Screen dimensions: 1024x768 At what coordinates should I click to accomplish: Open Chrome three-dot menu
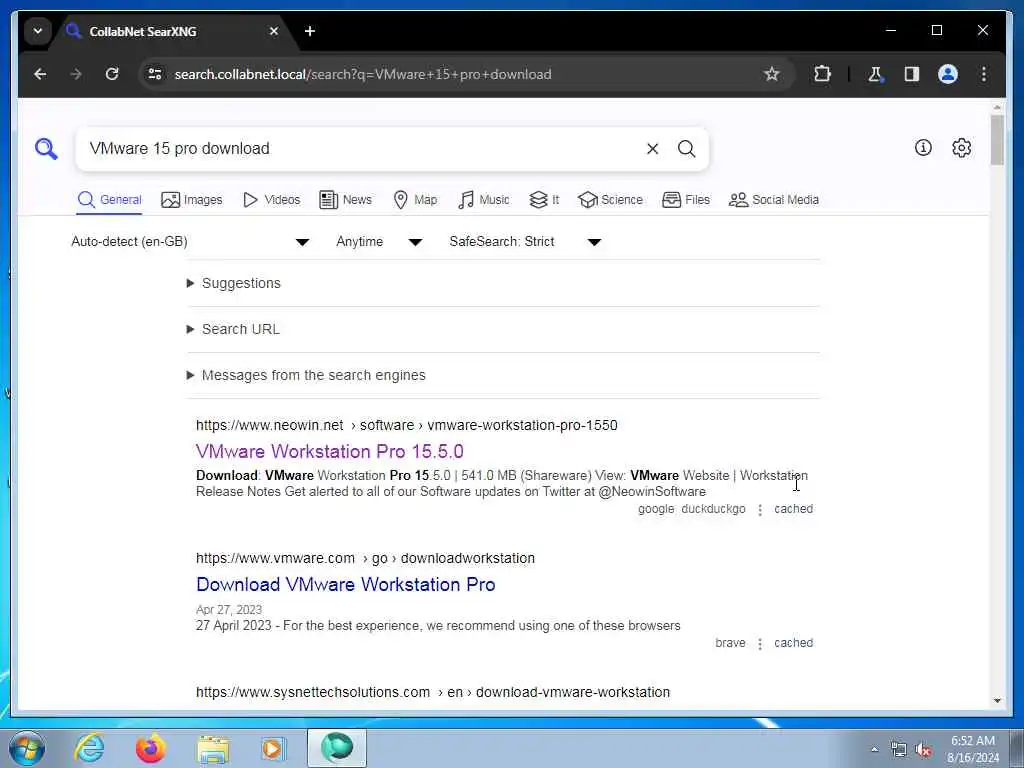(984, 74)
